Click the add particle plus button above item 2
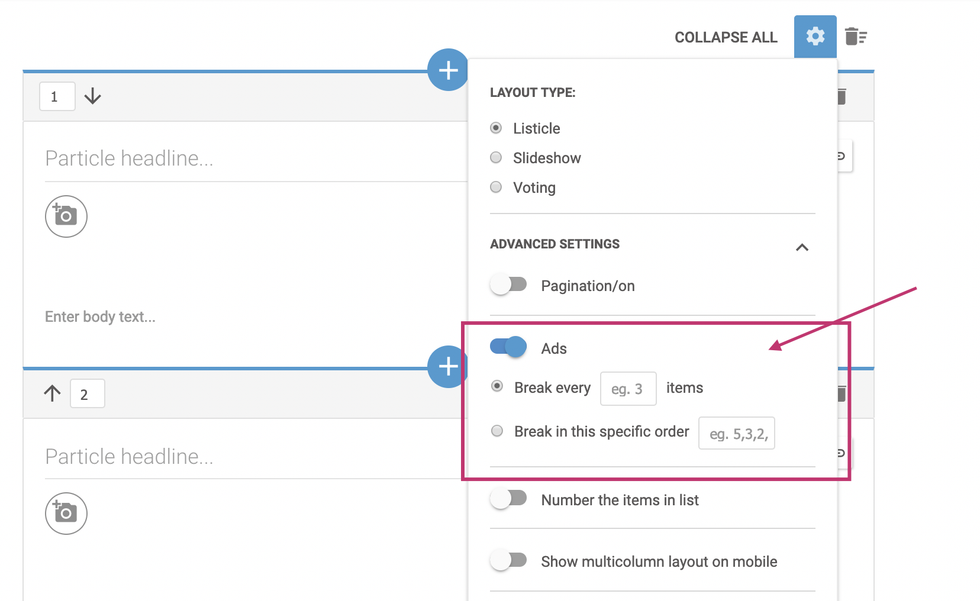The height and width of the screenshot is (601, 980). coord(448,367)
